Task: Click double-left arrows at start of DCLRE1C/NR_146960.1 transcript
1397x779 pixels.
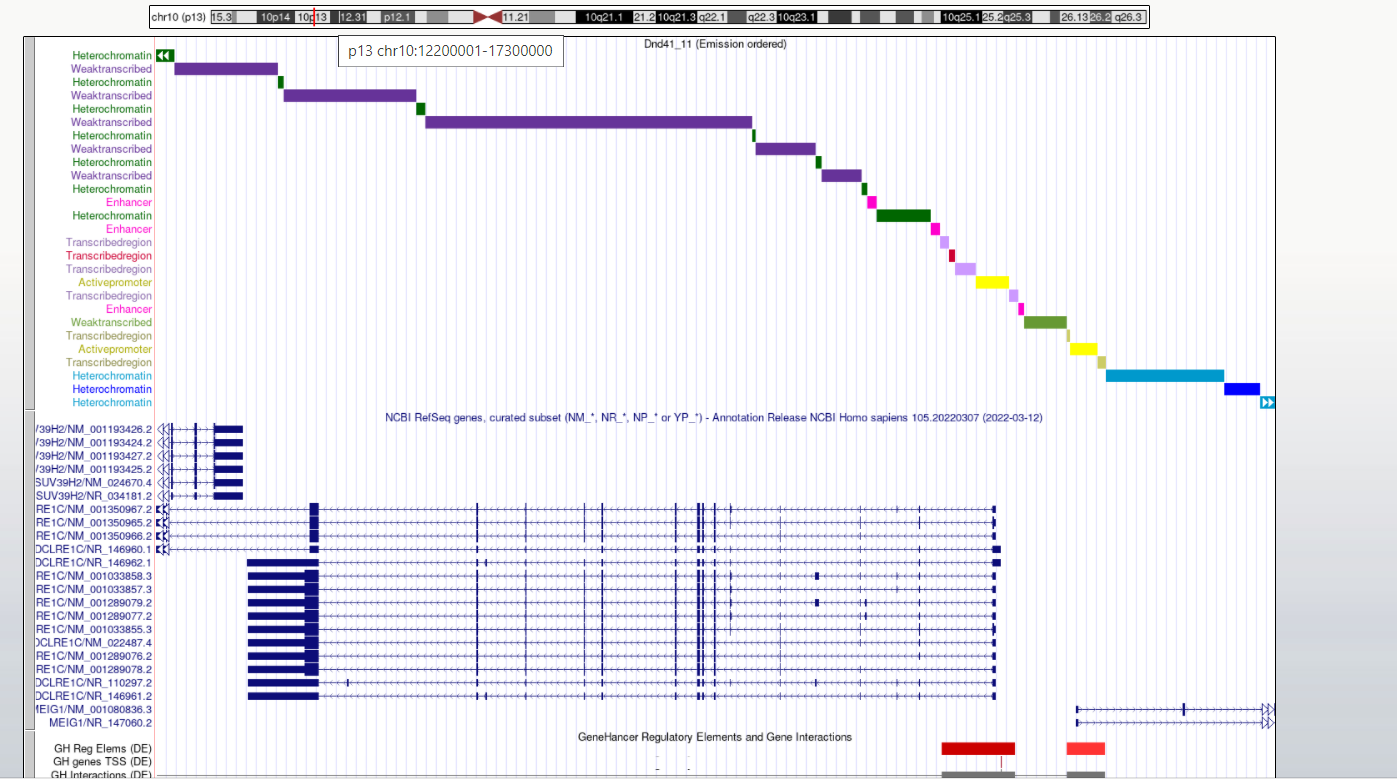Action: point(163,549)
